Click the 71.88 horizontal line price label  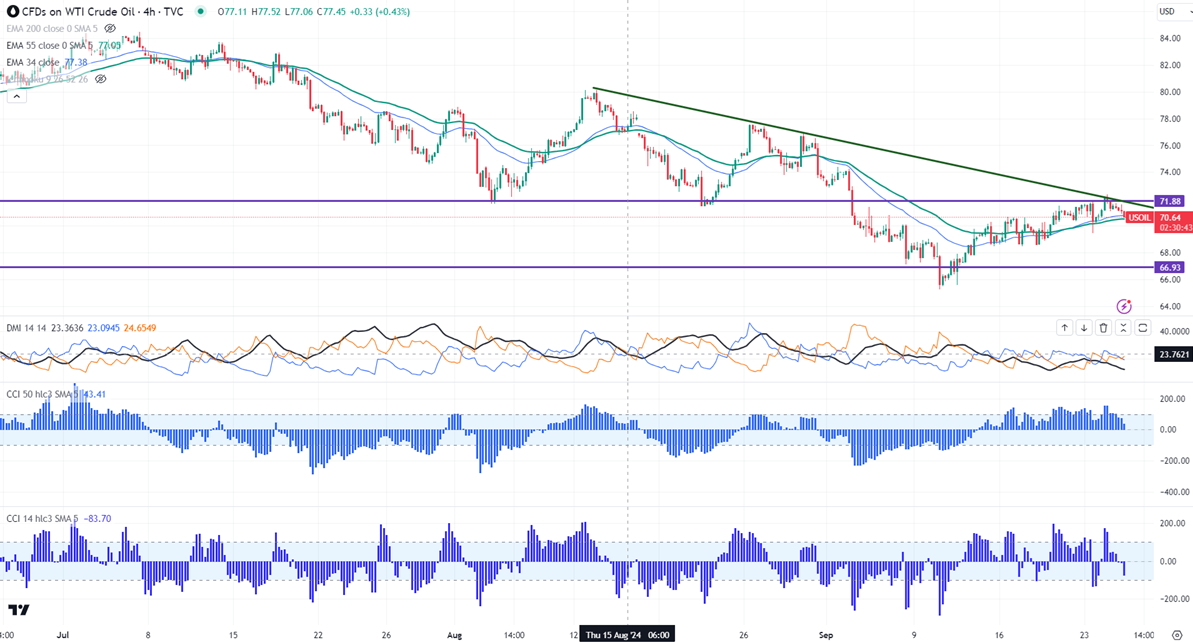coord(1170,201)
